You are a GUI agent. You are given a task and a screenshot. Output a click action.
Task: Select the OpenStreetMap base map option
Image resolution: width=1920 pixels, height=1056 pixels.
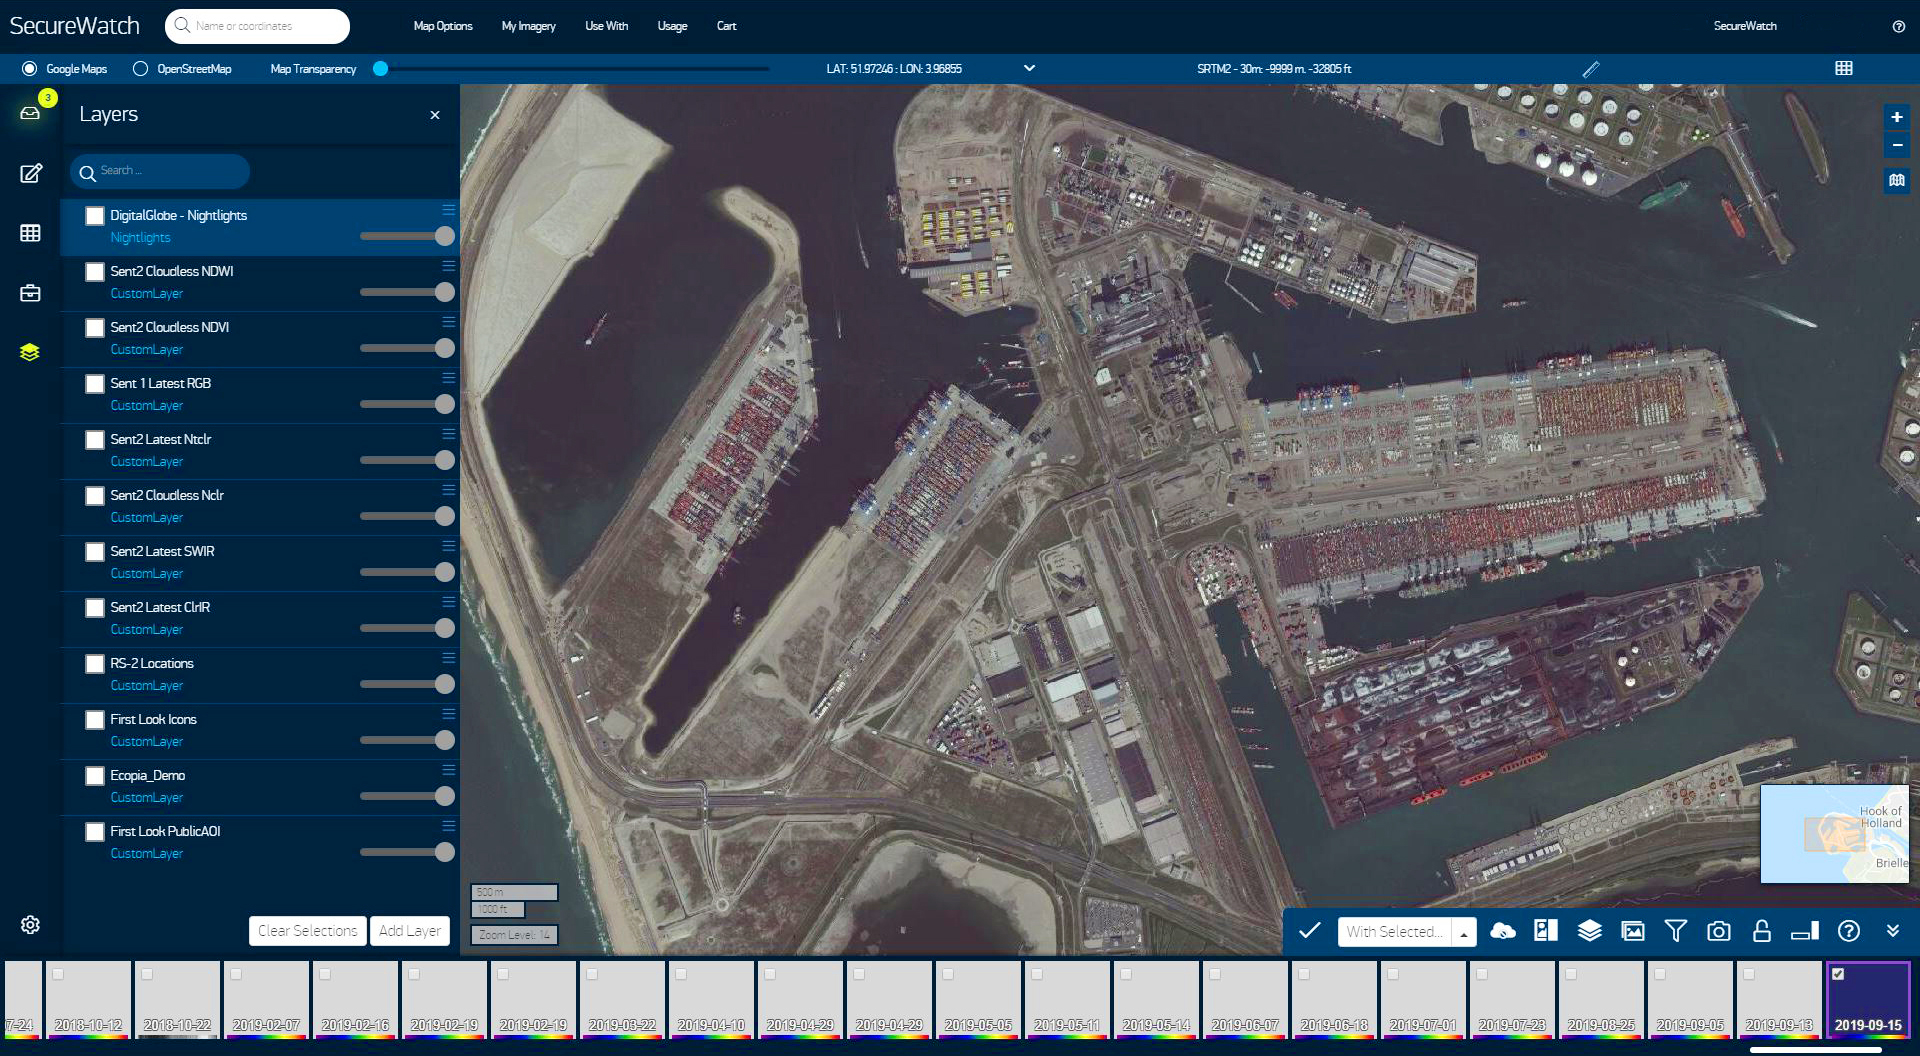pos(139,69)
